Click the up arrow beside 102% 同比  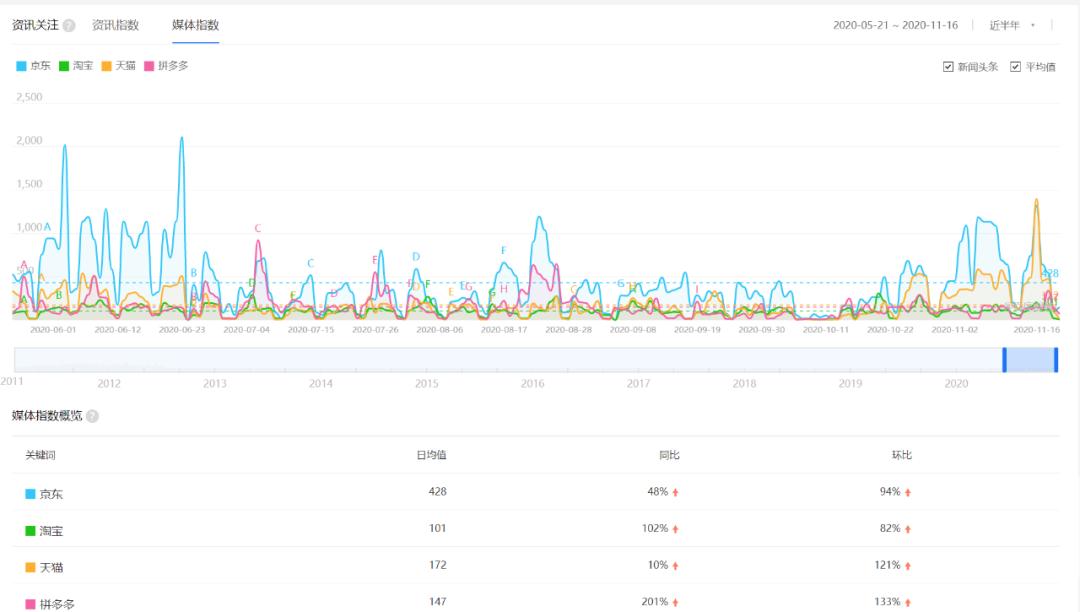tap(676, 529)
